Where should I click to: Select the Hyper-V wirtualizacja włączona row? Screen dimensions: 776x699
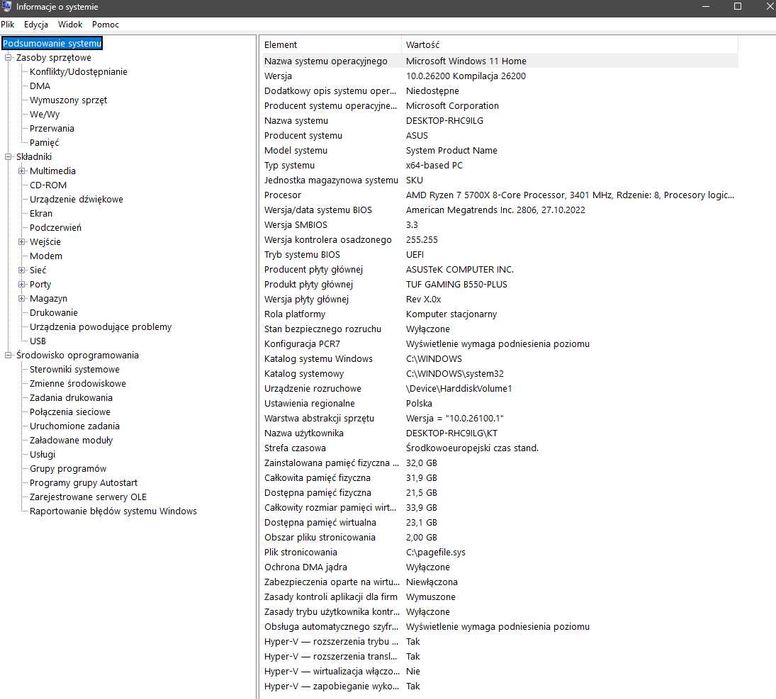(499, 671)
